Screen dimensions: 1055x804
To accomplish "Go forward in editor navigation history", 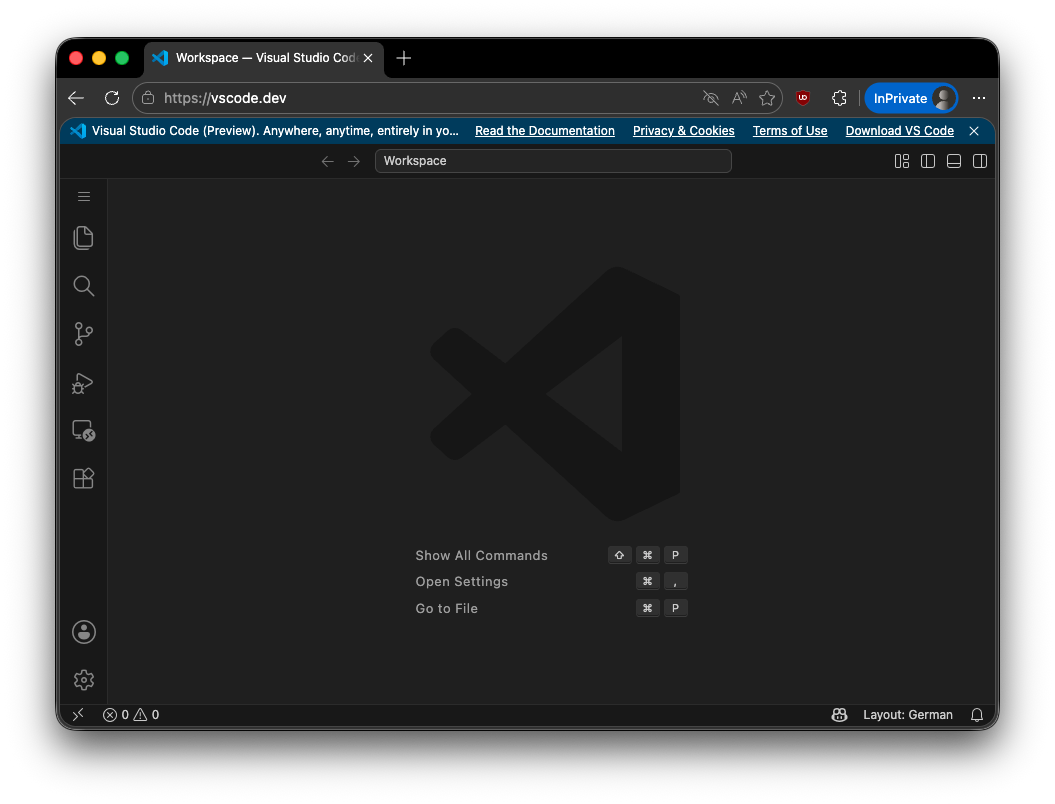I will (x=354, y=161).
